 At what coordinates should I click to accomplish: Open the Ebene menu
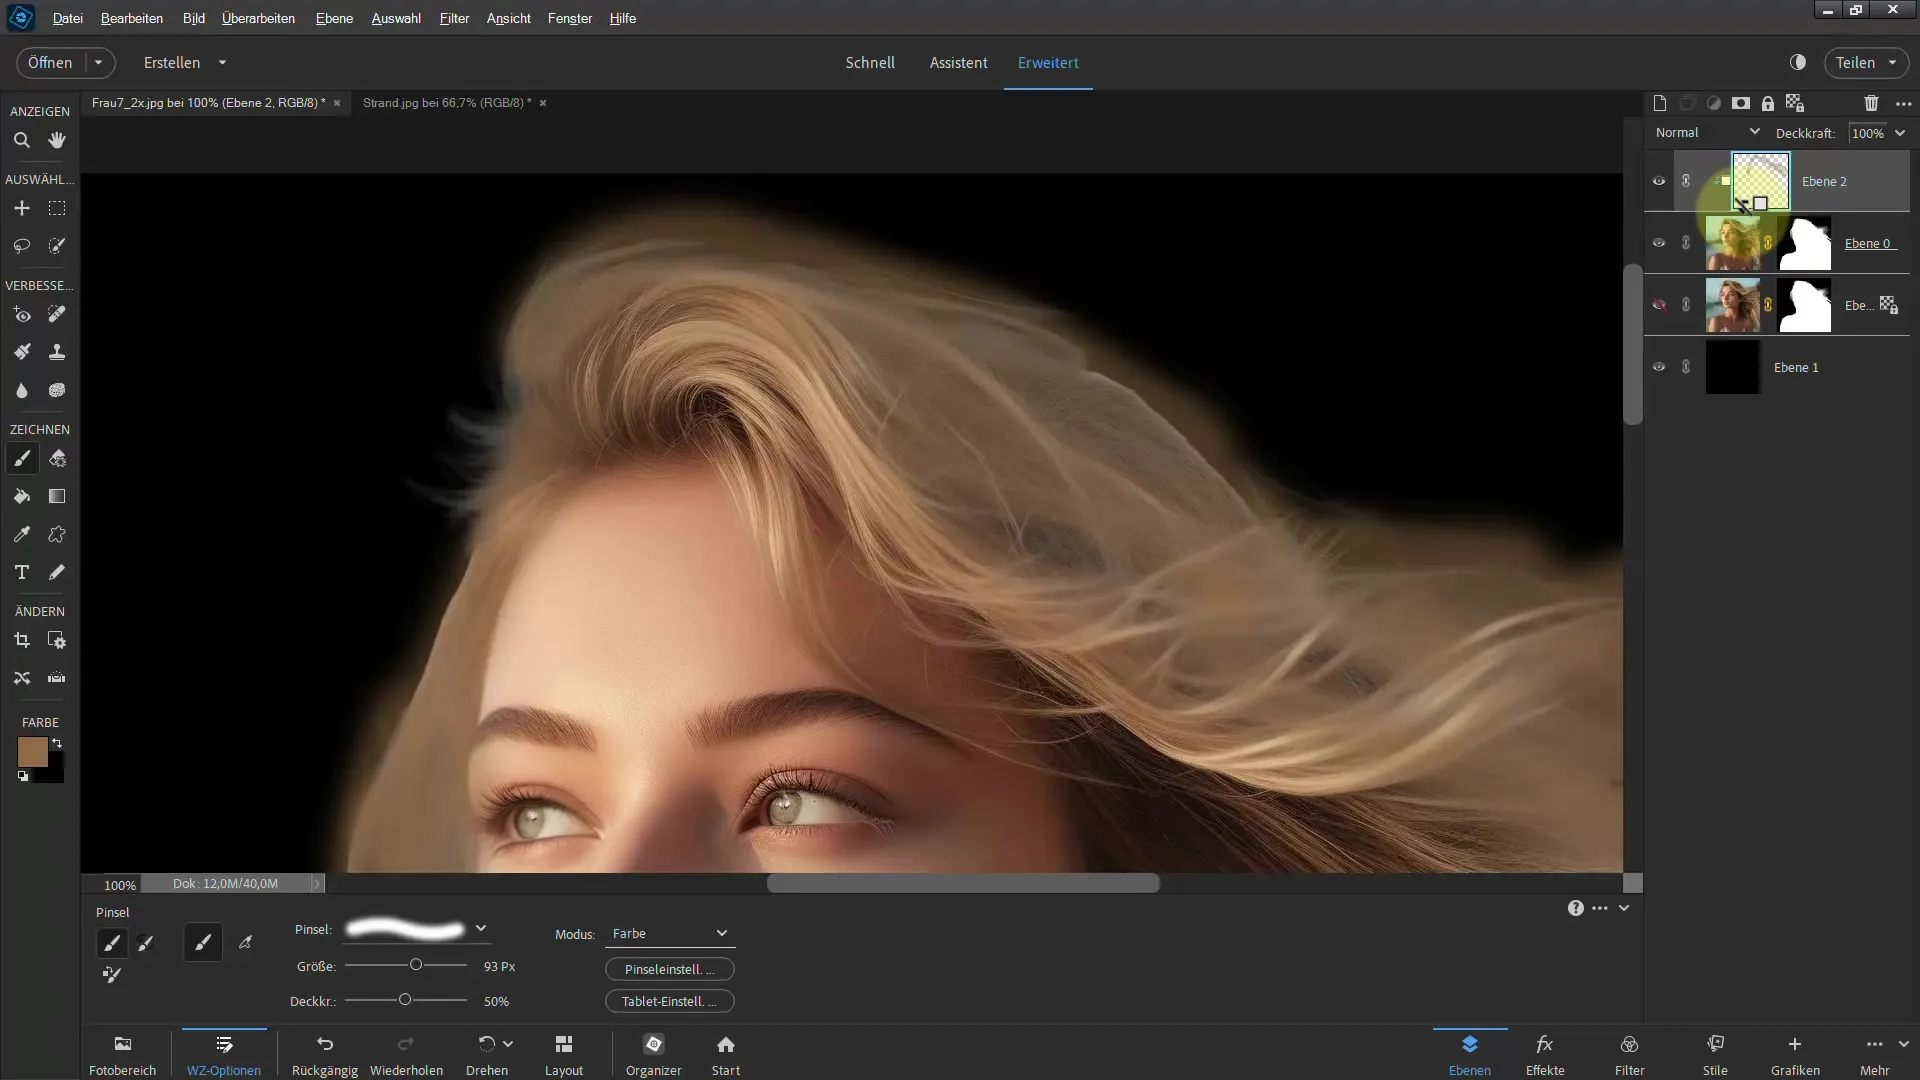[x=334, y=18]
